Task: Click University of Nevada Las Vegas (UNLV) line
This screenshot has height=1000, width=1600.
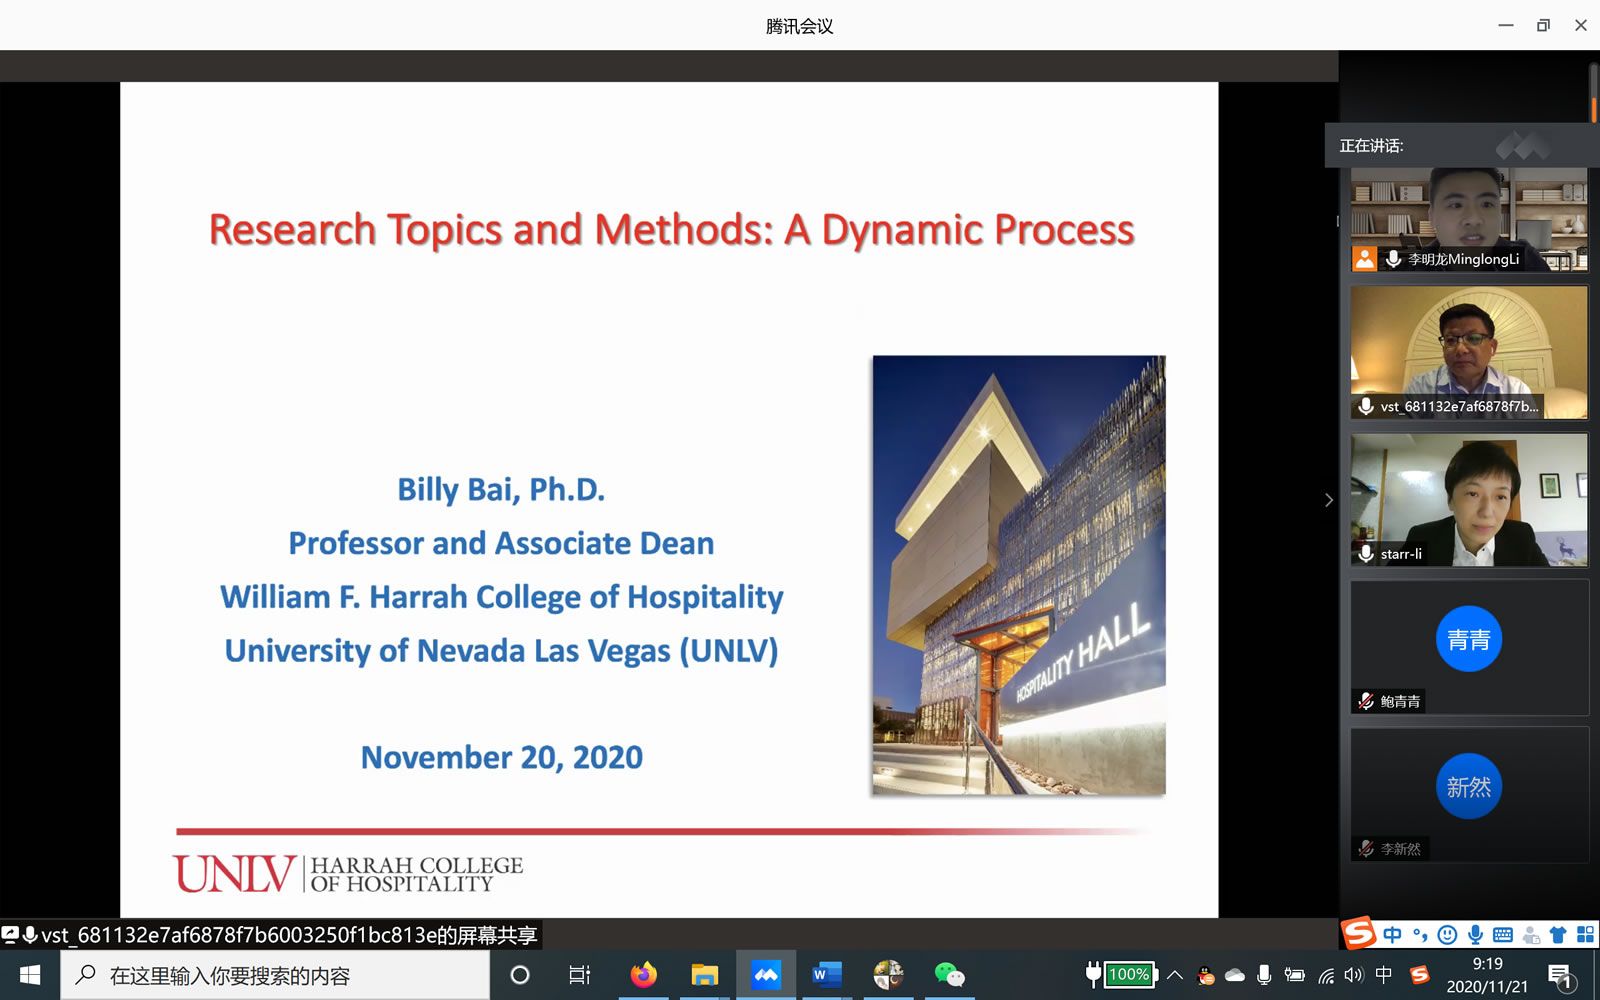Action: point(501,651)
